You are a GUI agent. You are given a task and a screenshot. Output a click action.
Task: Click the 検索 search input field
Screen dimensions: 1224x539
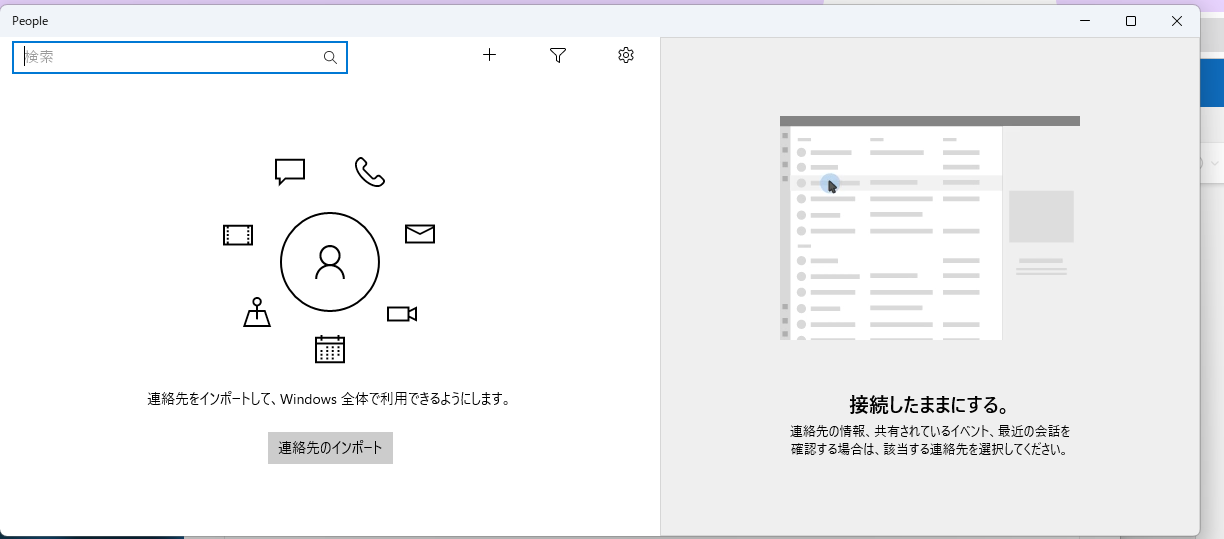click(x=180, y=57)
